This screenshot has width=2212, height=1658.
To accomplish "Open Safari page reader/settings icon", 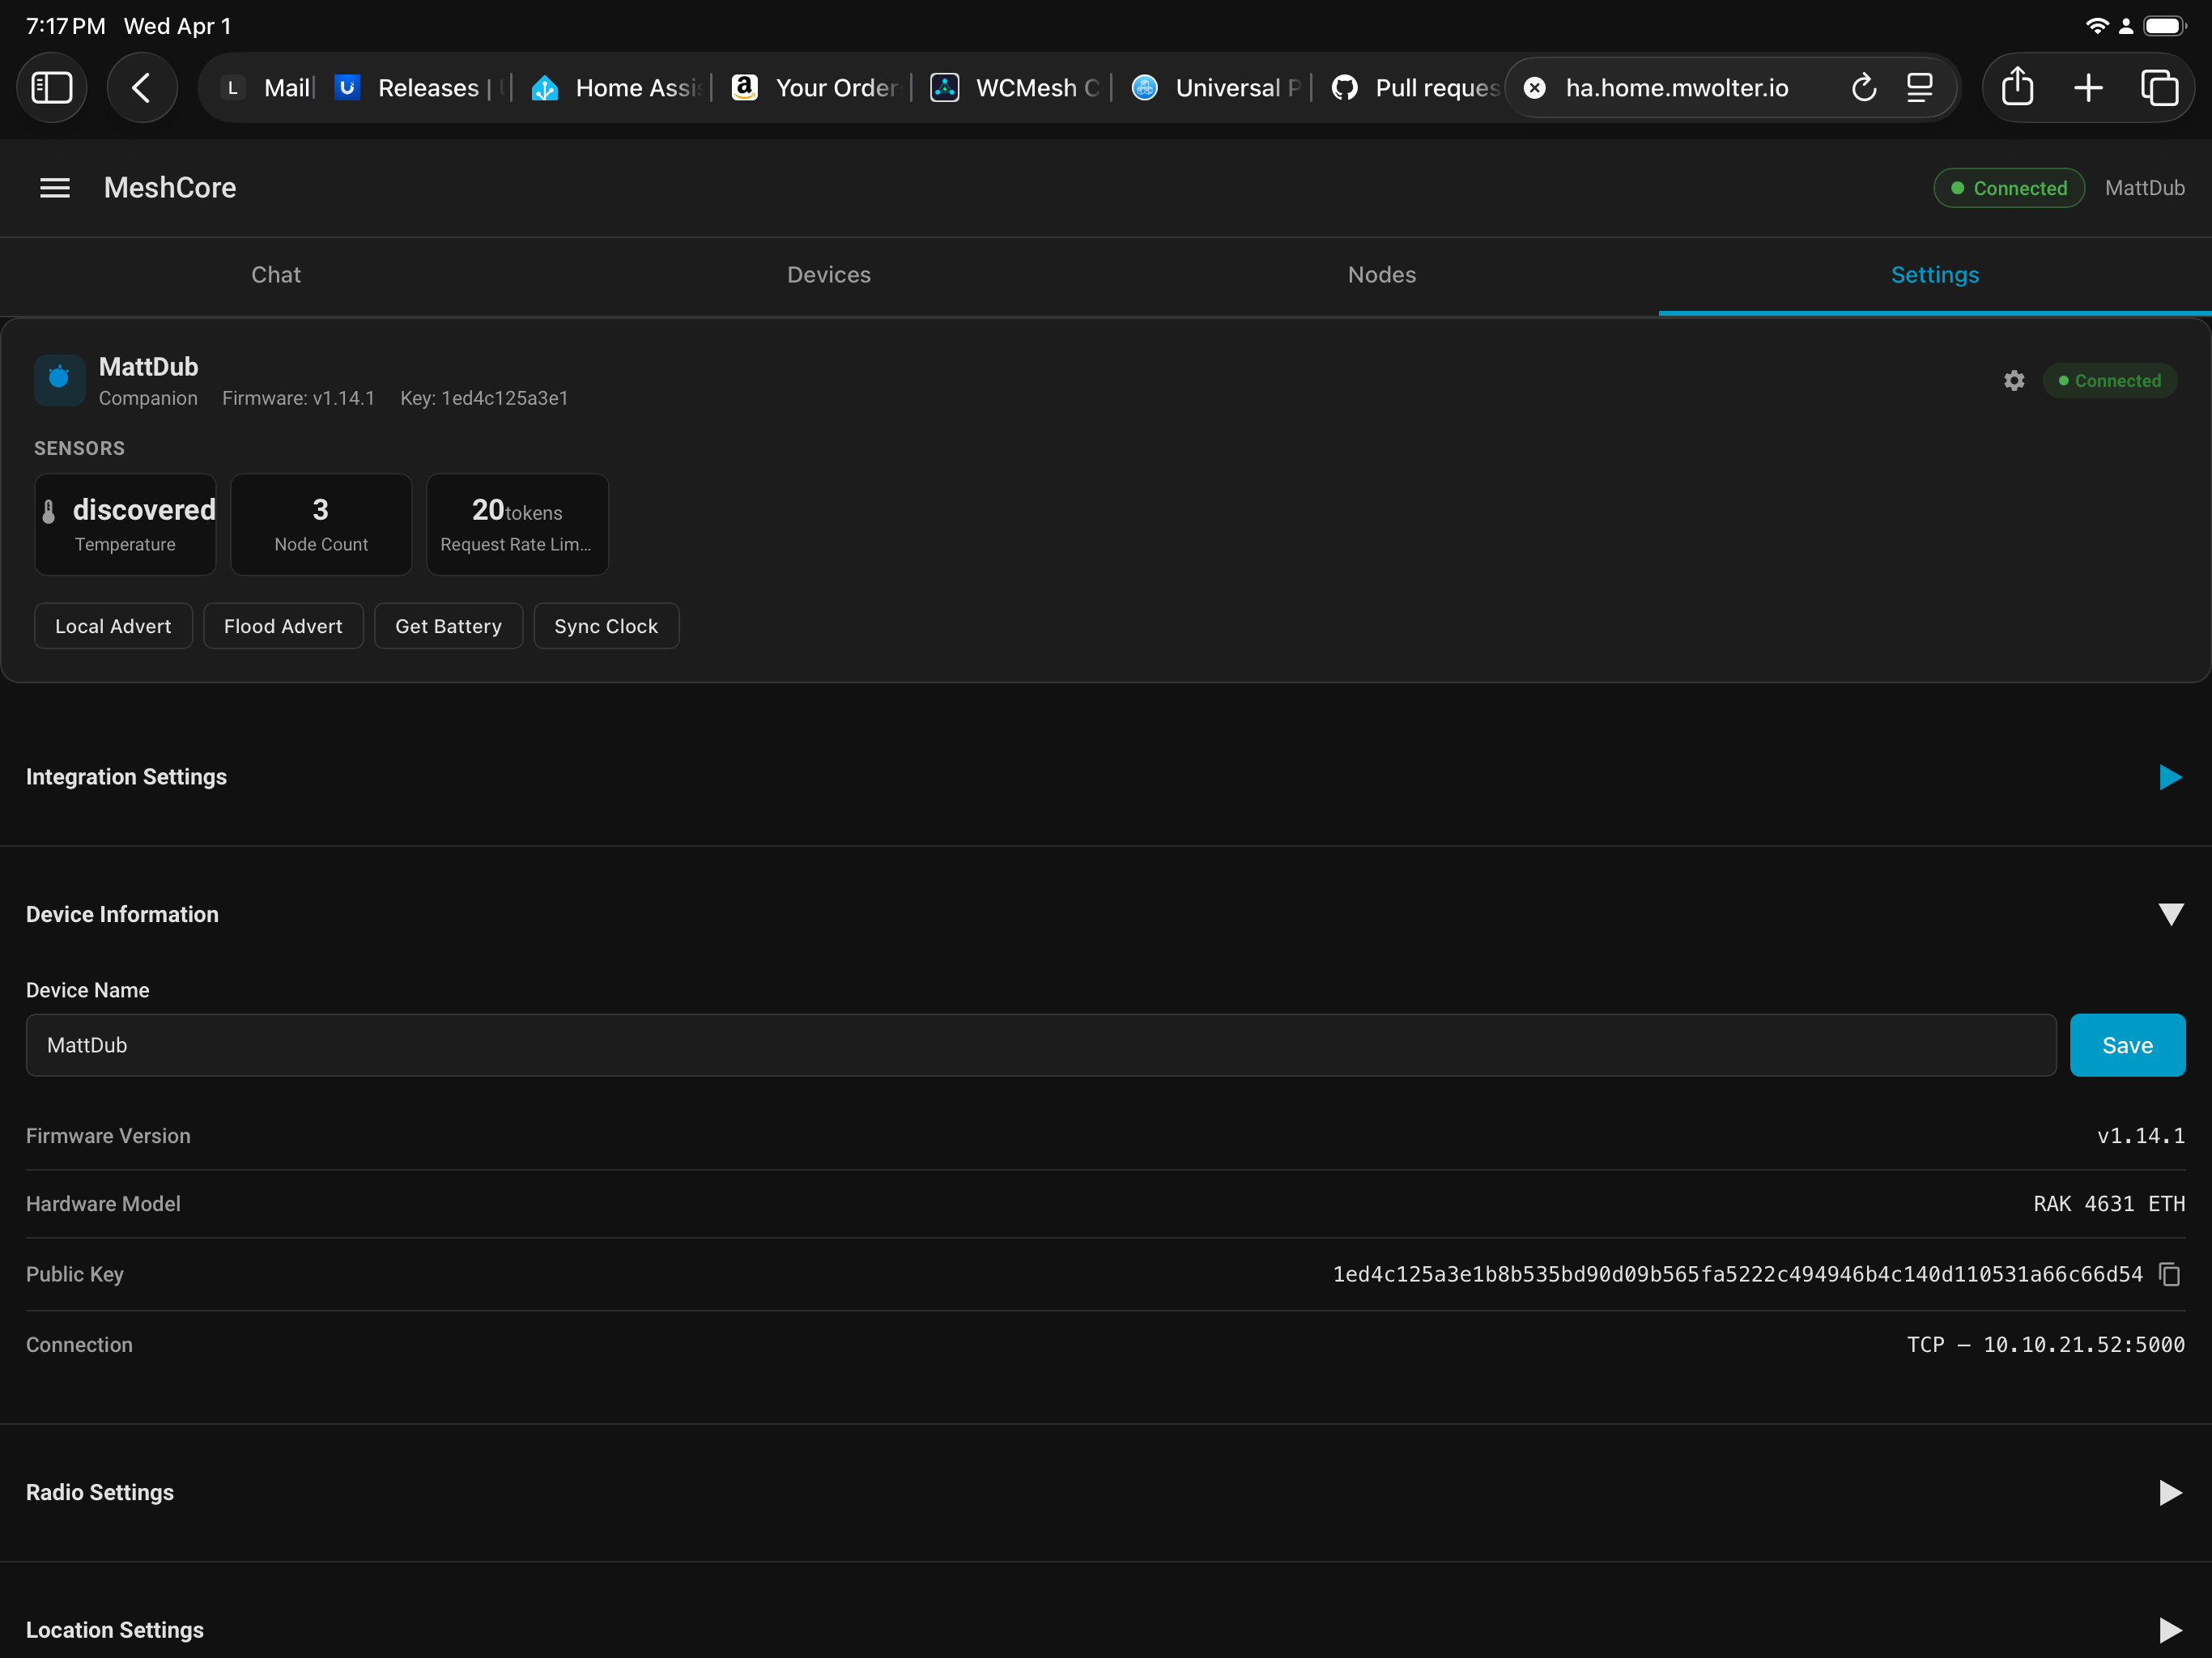I will tap(1919, 88).
